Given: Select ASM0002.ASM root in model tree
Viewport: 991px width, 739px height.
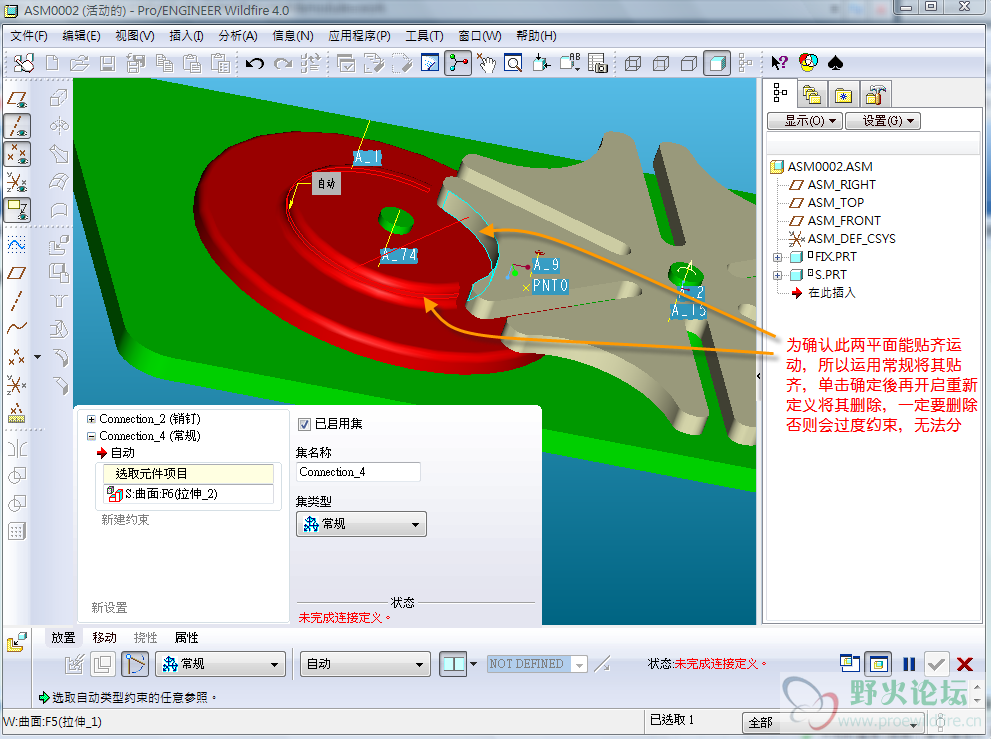Looking at the screenshot, I should click(x=830, y=167).
